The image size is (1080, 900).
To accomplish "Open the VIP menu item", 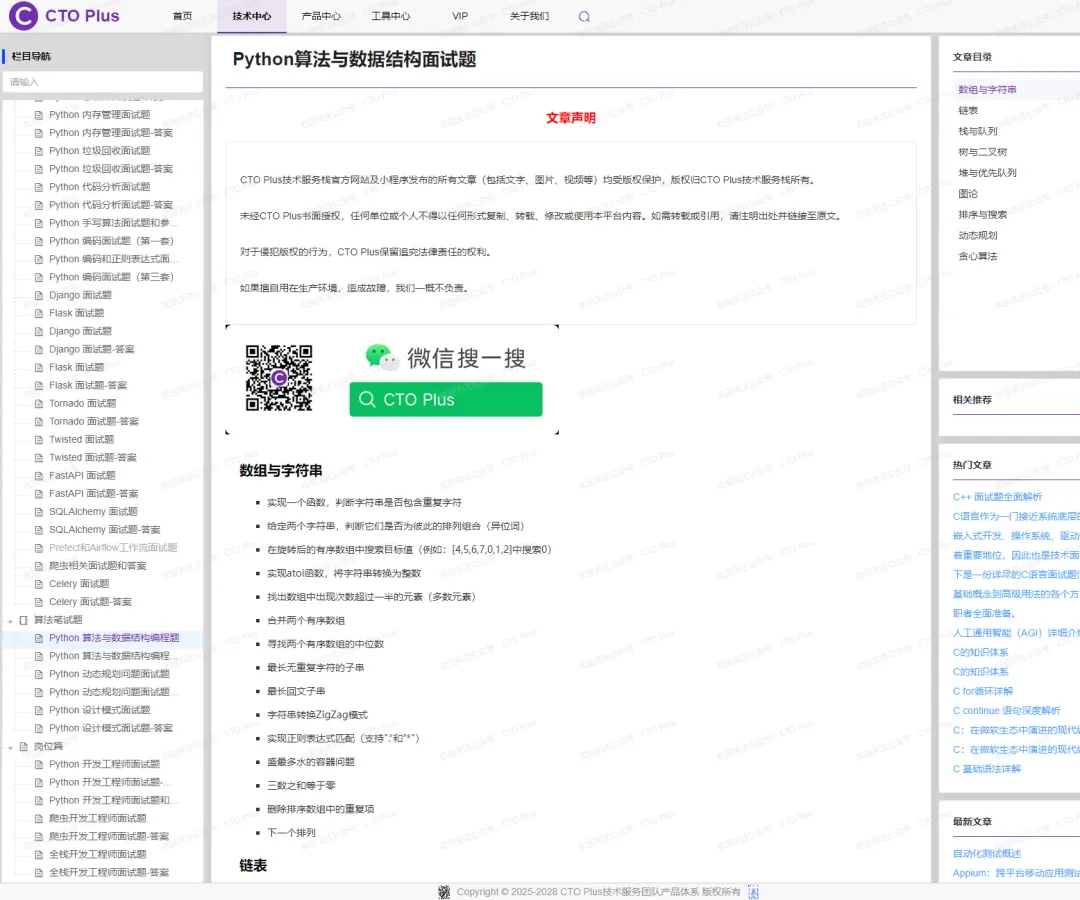I will [x=460, y=16].
